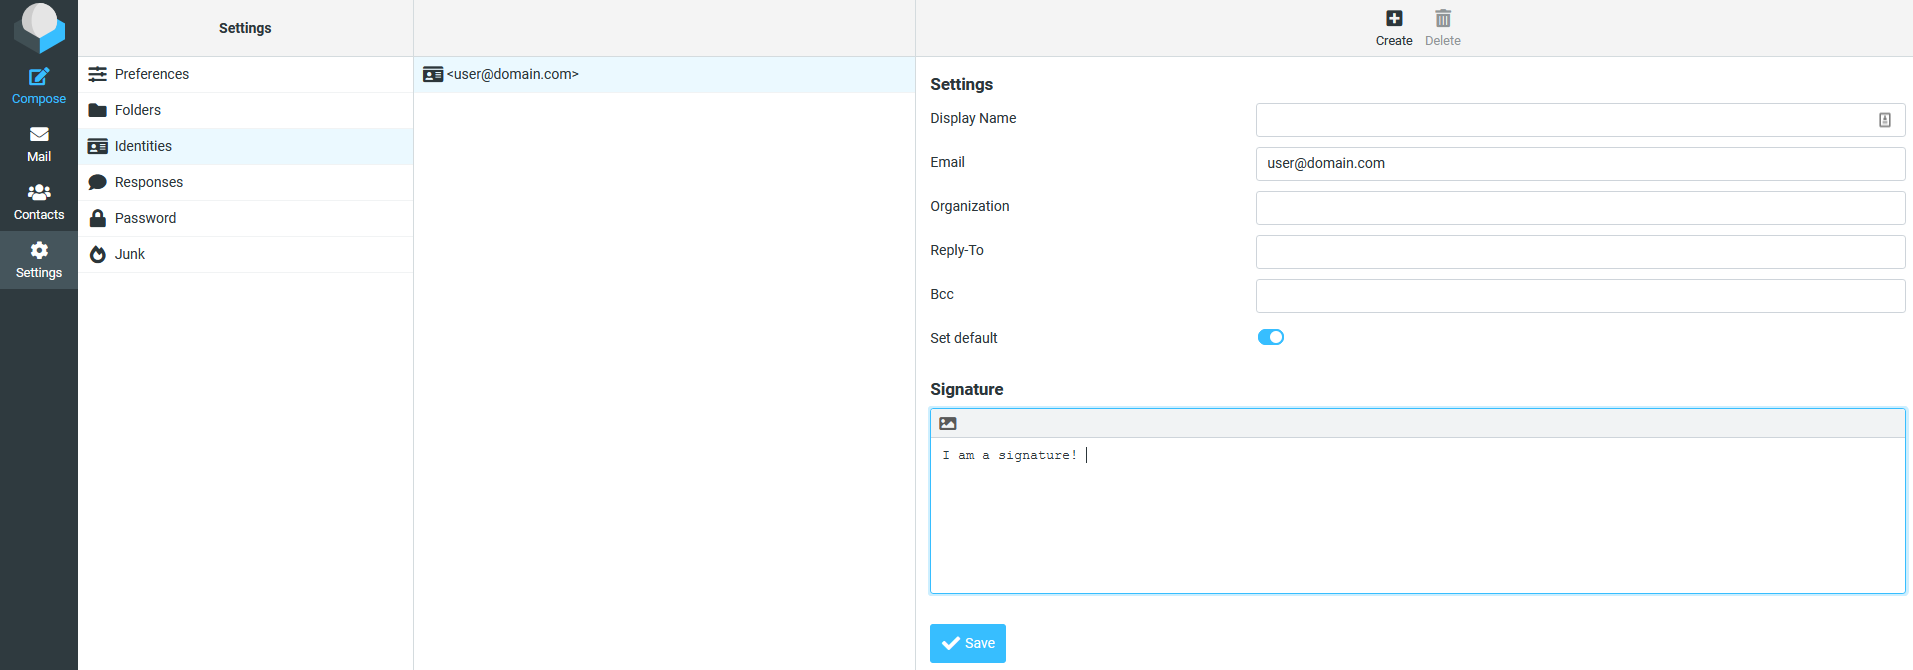Open the Folders section
Screen dimensions: 1913x670
(x=138, y=110)
